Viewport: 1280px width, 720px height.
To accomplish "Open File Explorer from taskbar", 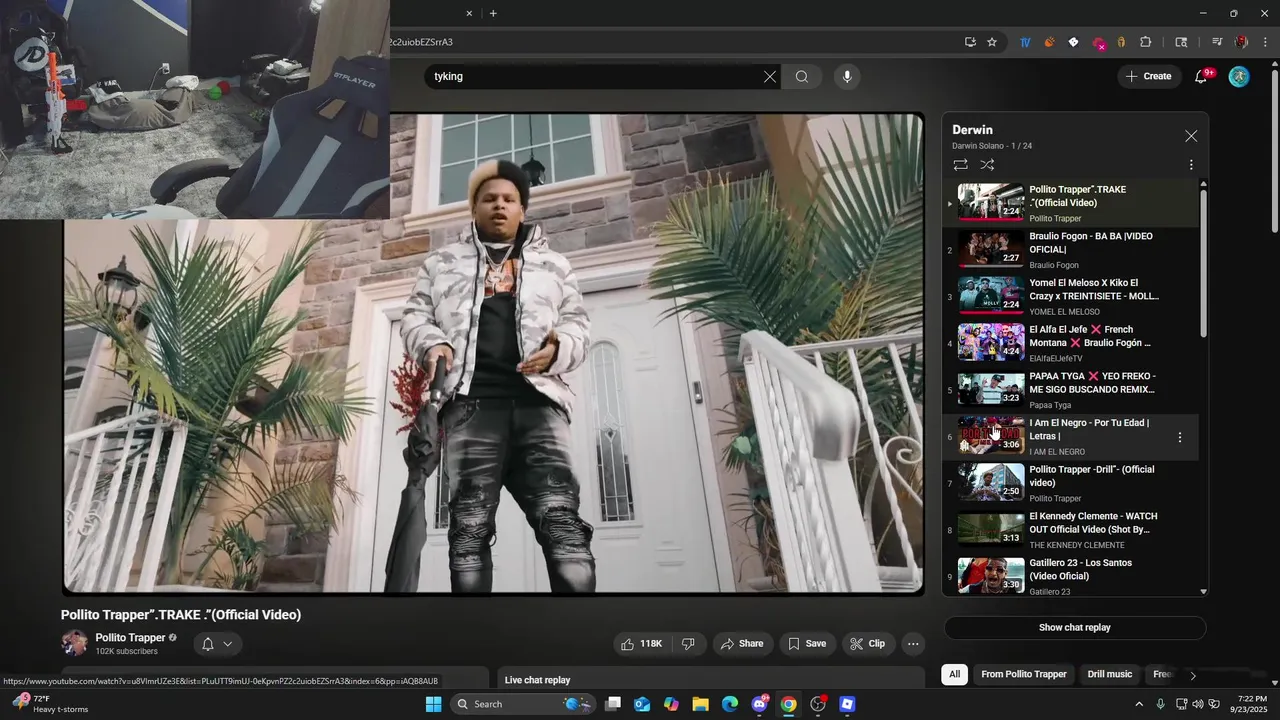I will coord(701,704).
